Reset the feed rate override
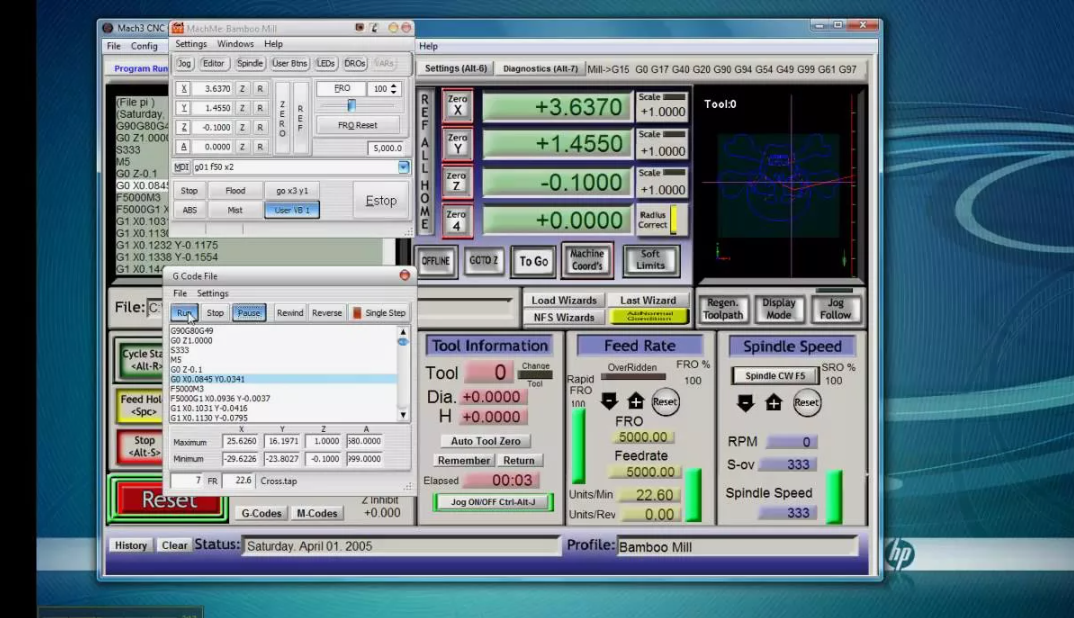This screenshot has height=618, width=1074. tap(664, 401)
